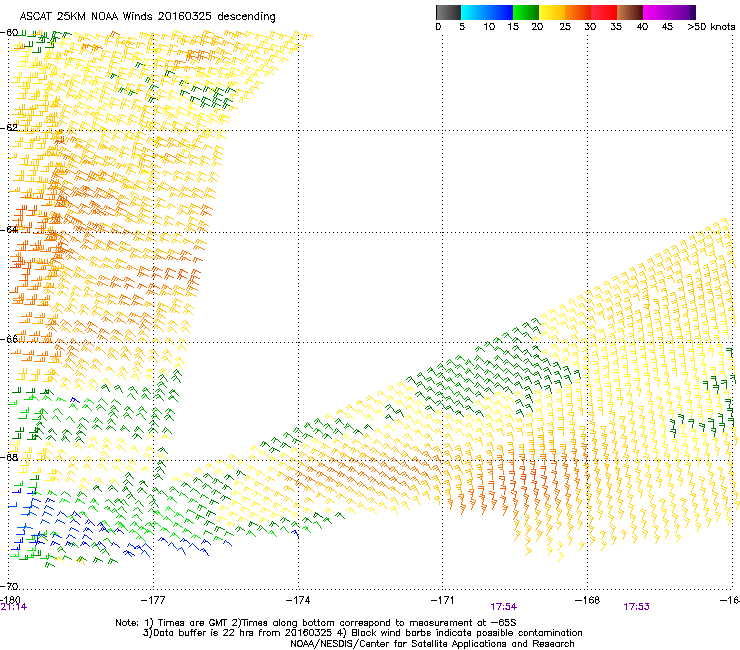Click the purple '21:14' time stamp
The width and height of the screenshot is (740, 650).
pos(14,607)
